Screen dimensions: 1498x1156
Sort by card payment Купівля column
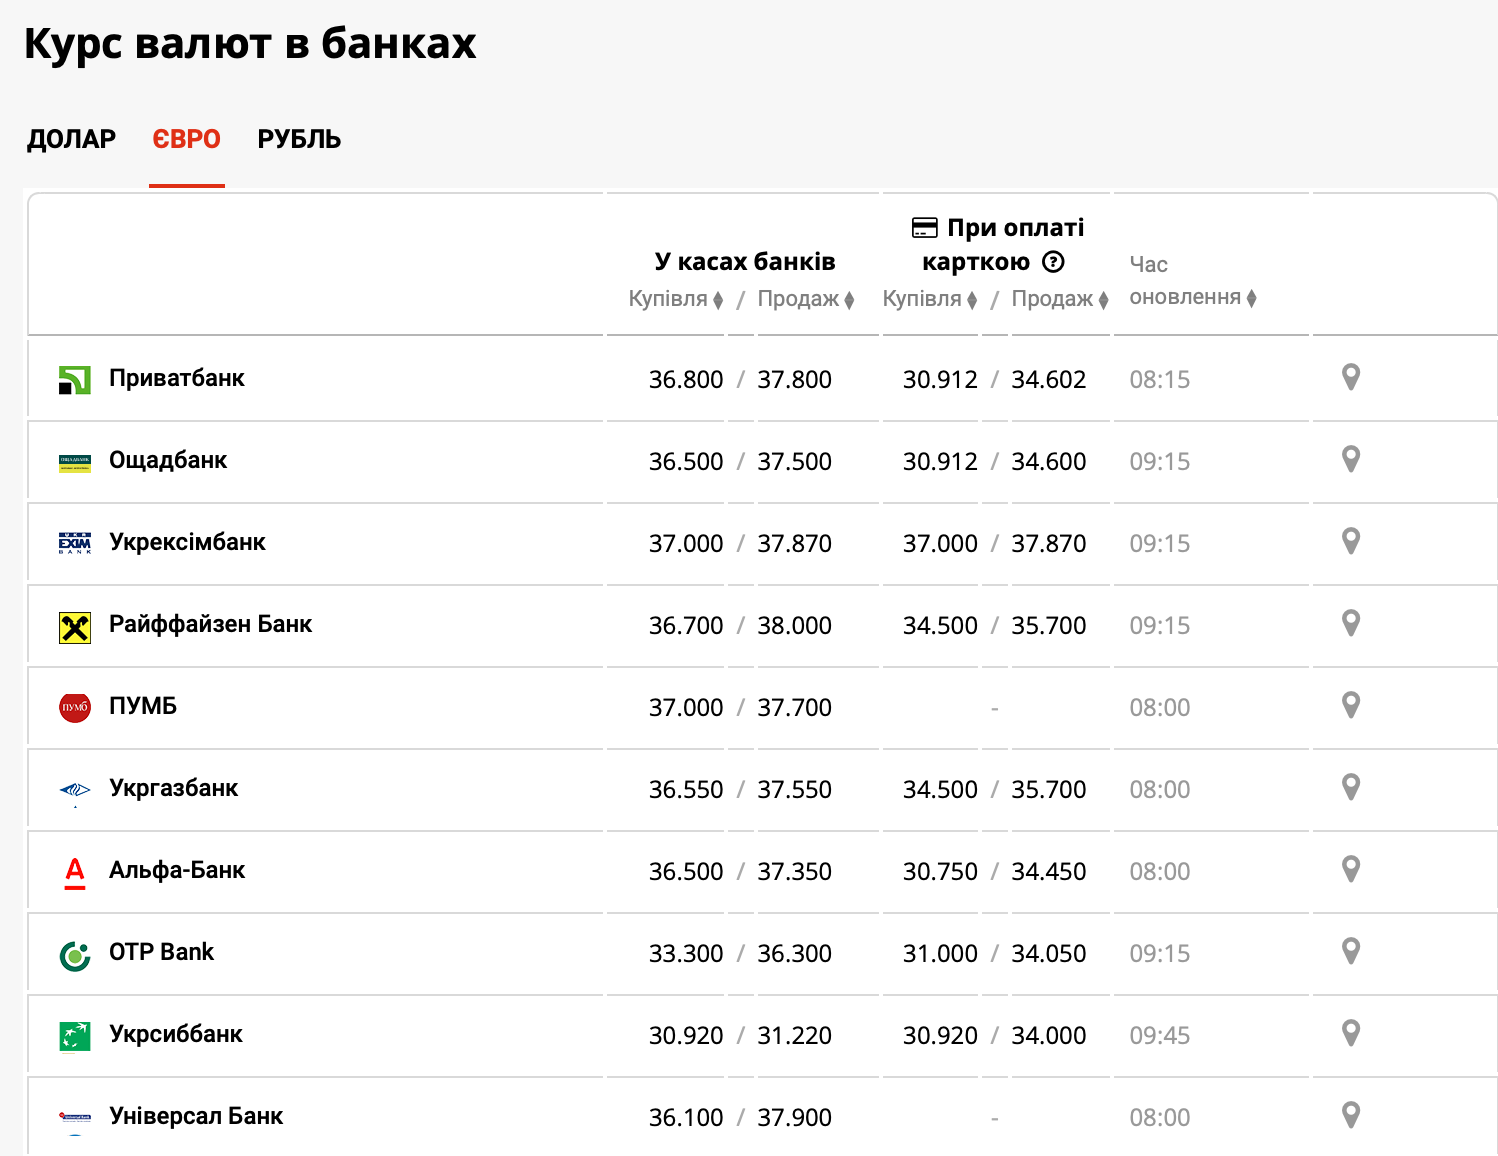tap(929, 299)
